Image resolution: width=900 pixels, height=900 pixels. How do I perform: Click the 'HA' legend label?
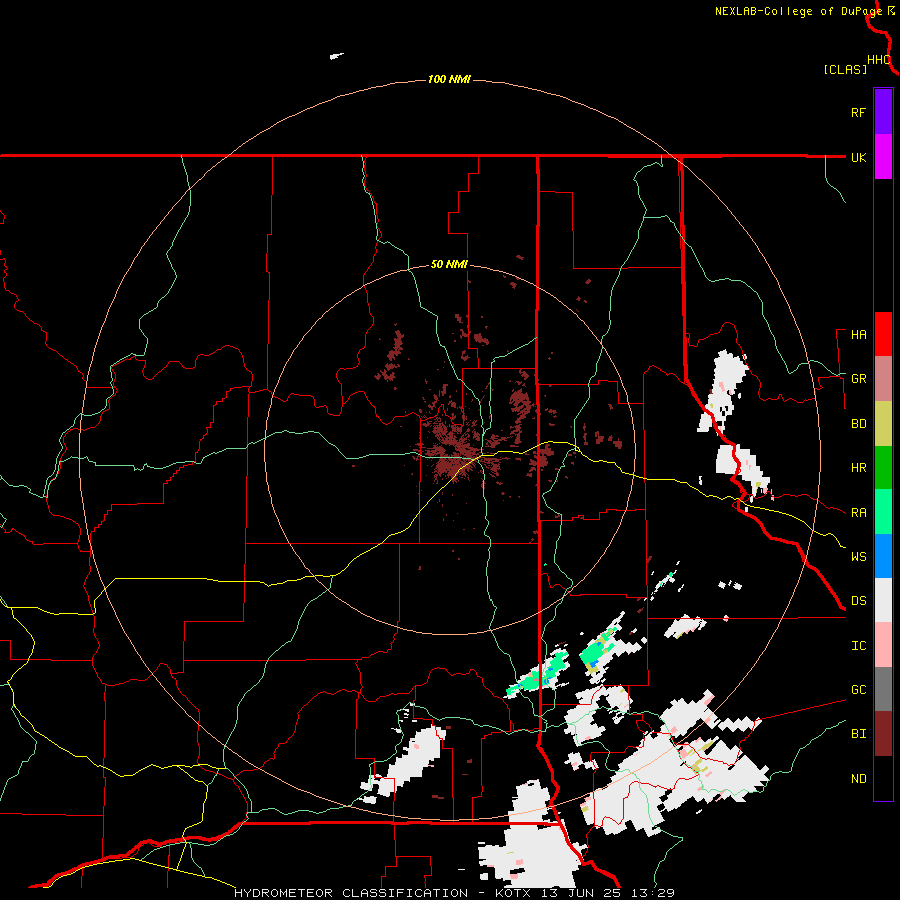click(x=858, y=335)
